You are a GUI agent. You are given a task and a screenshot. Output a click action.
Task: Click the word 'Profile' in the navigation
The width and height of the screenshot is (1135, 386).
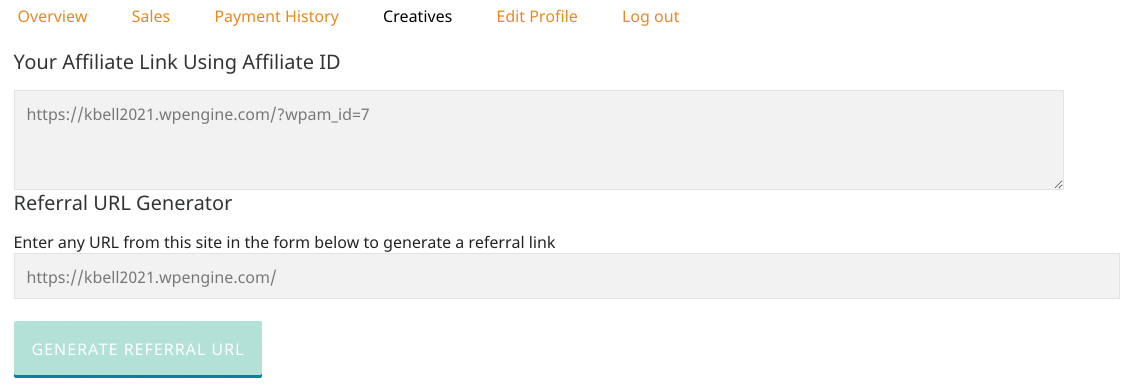click(554, 17)
